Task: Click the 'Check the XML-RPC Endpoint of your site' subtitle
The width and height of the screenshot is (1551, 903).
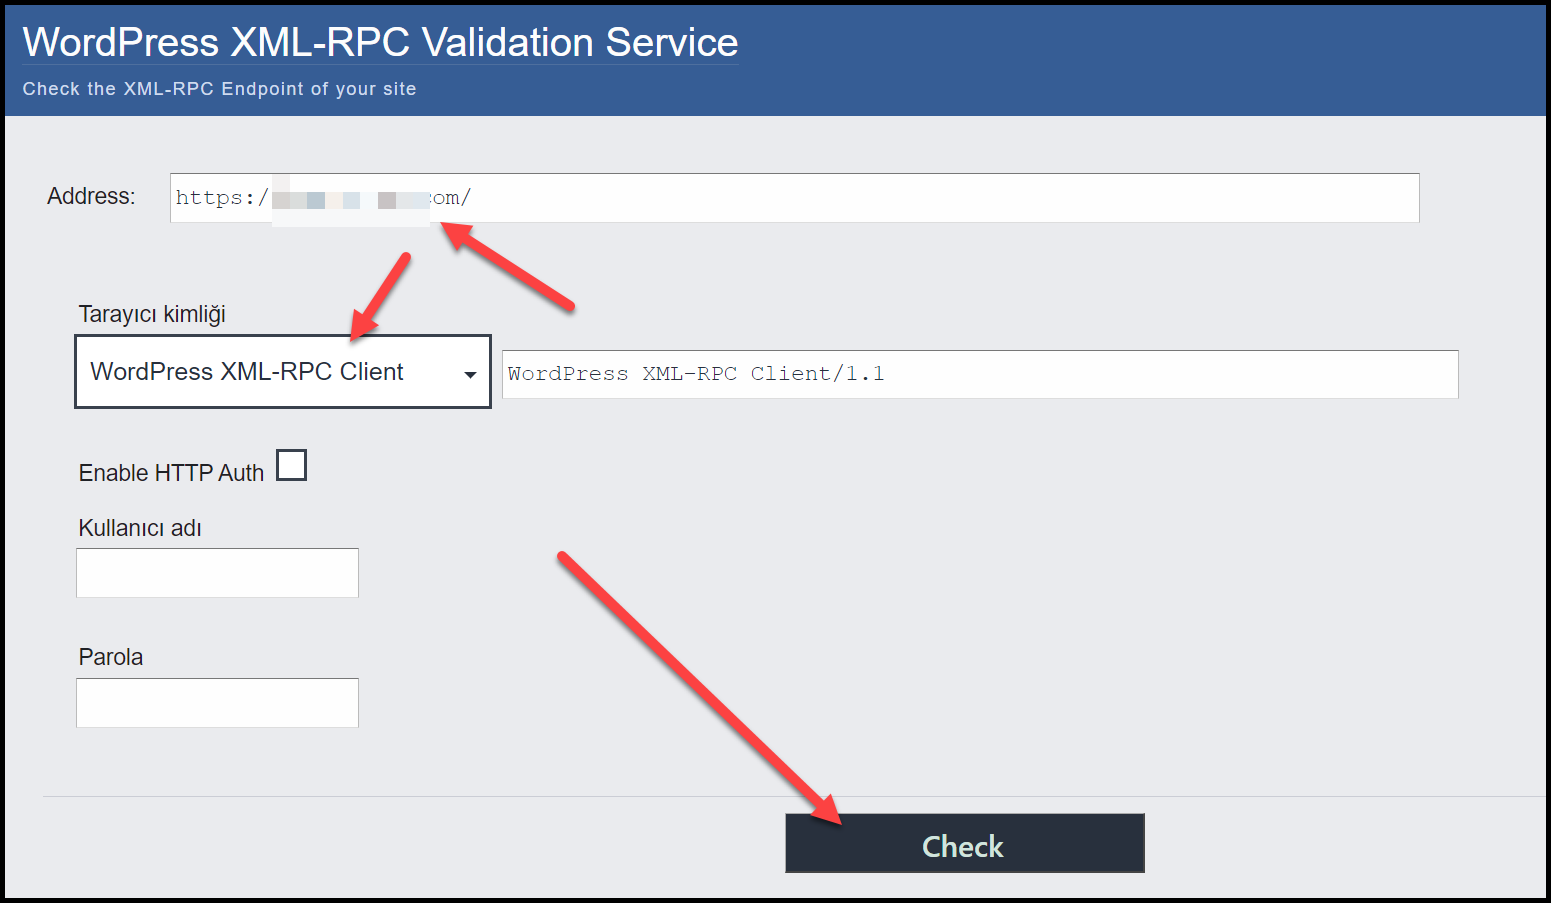Action: [219, 89]
